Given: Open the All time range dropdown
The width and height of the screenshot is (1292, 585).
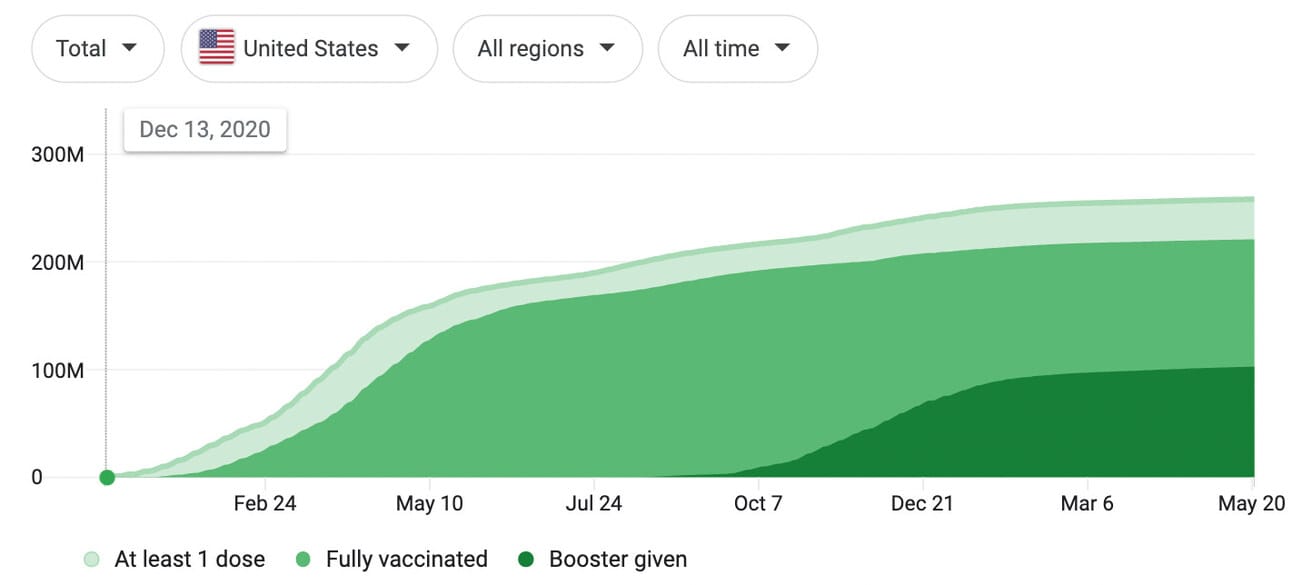Looking at the screenshot, I should click(737, 48).
